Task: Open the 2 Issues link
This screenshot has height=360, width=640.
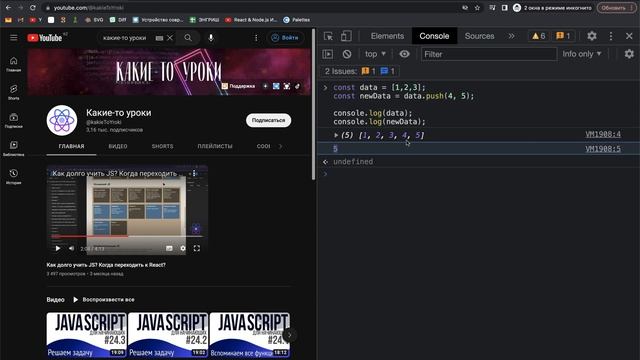Action: coord(360,71)
